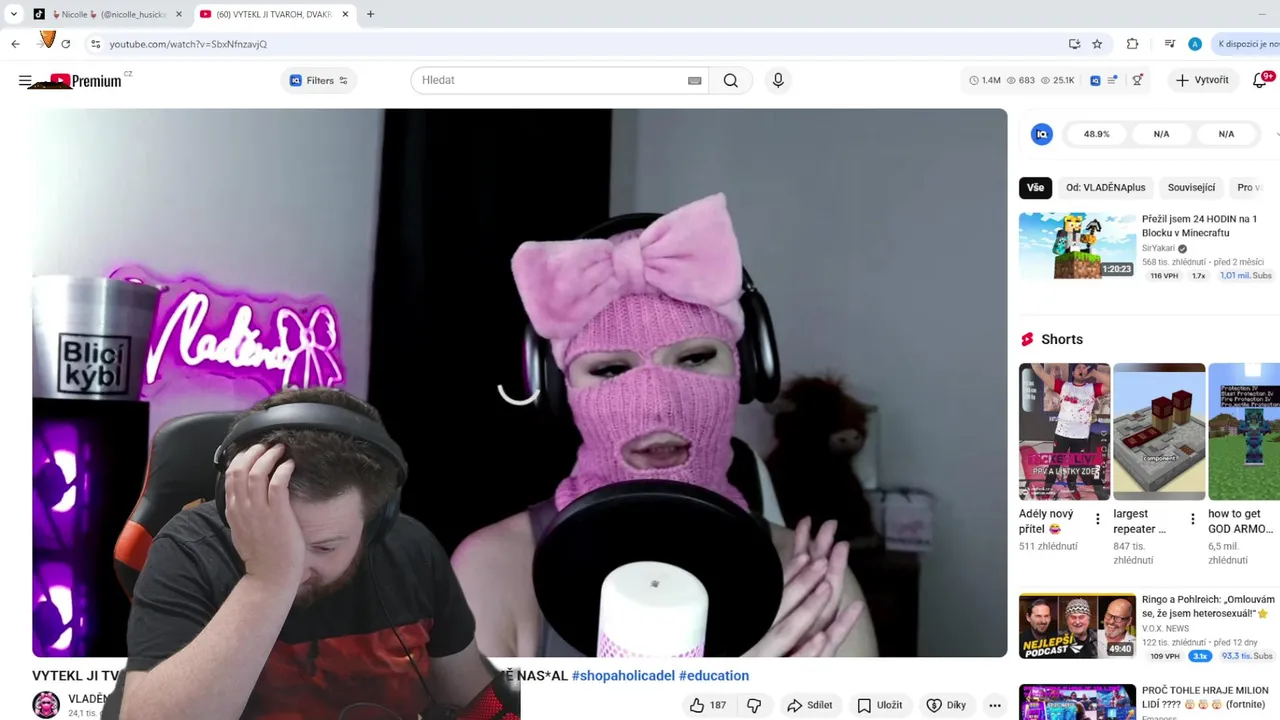Open V.O.X. NEWS channel link
Screen dimensions: 1280x720
[x=1166, y=629]
